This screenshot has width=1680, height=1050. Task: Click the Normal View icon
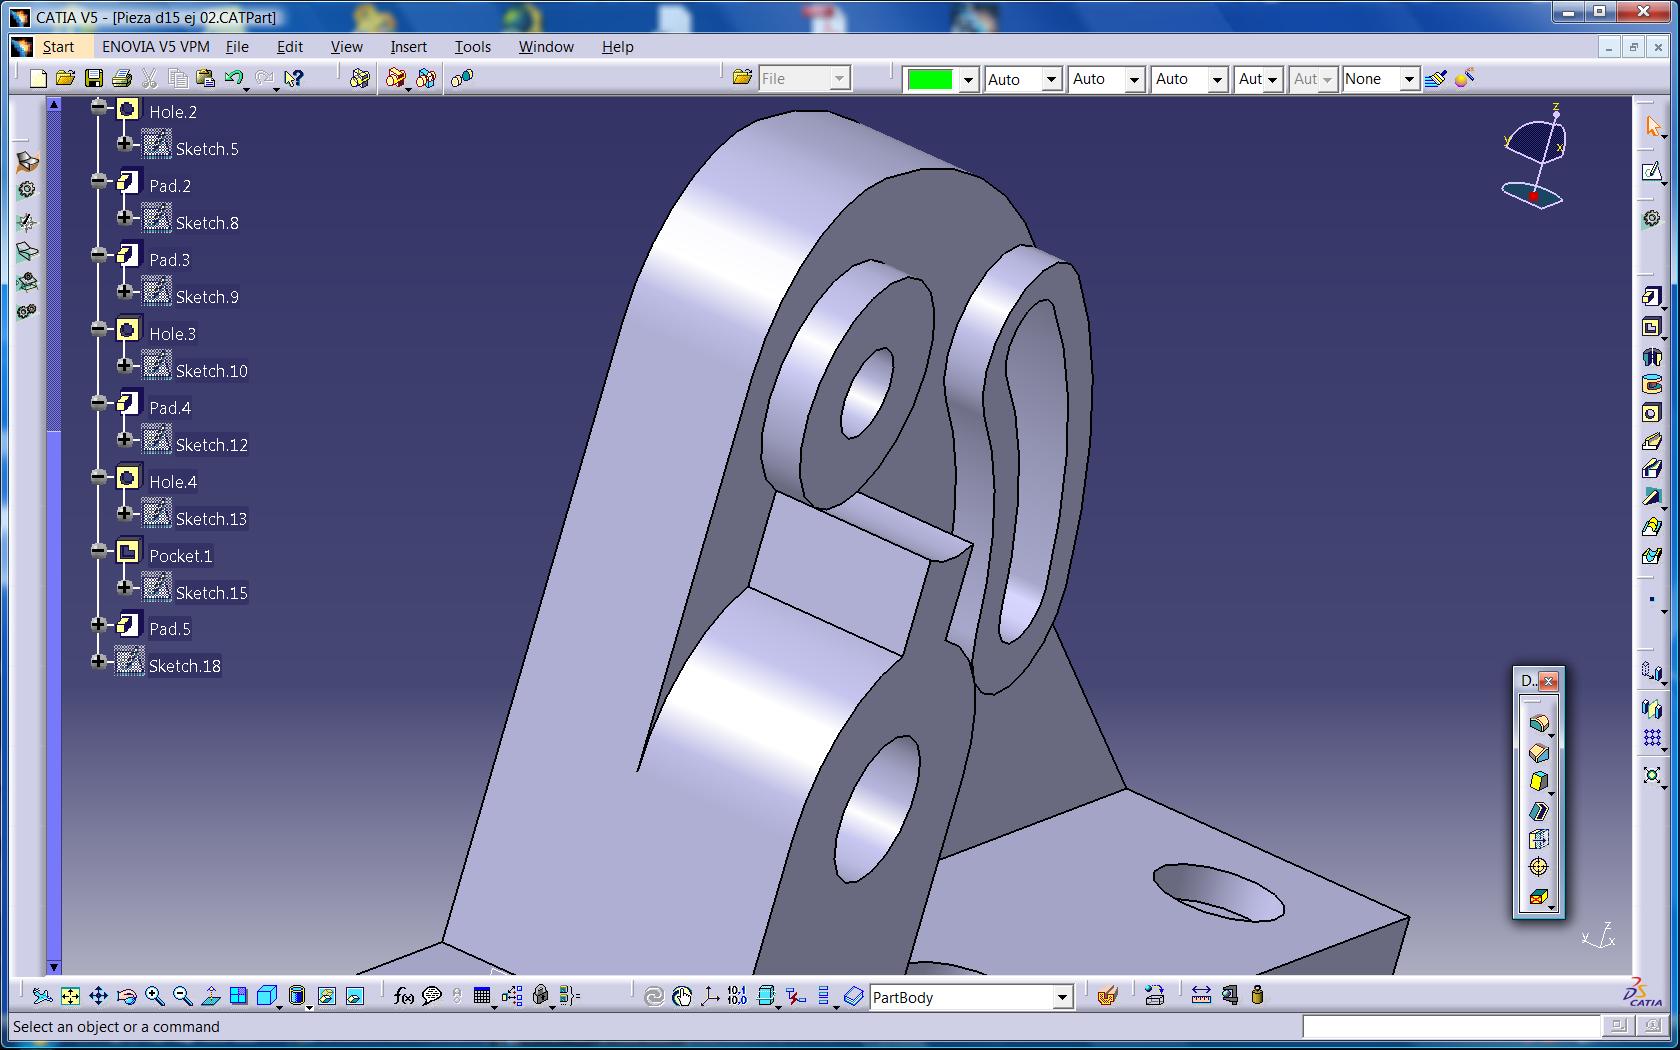click(210, 996)
